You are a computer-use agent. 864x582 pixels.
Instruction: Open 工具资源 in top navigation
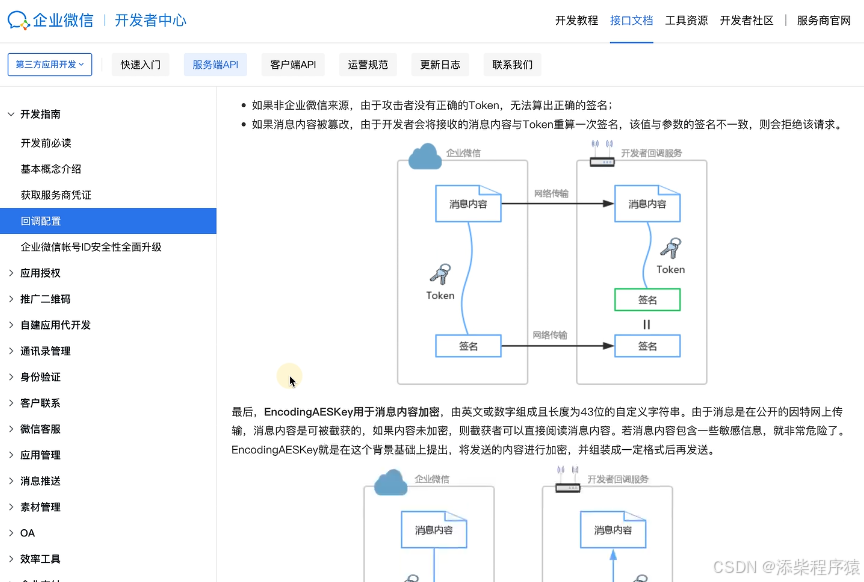click(686, 20)
